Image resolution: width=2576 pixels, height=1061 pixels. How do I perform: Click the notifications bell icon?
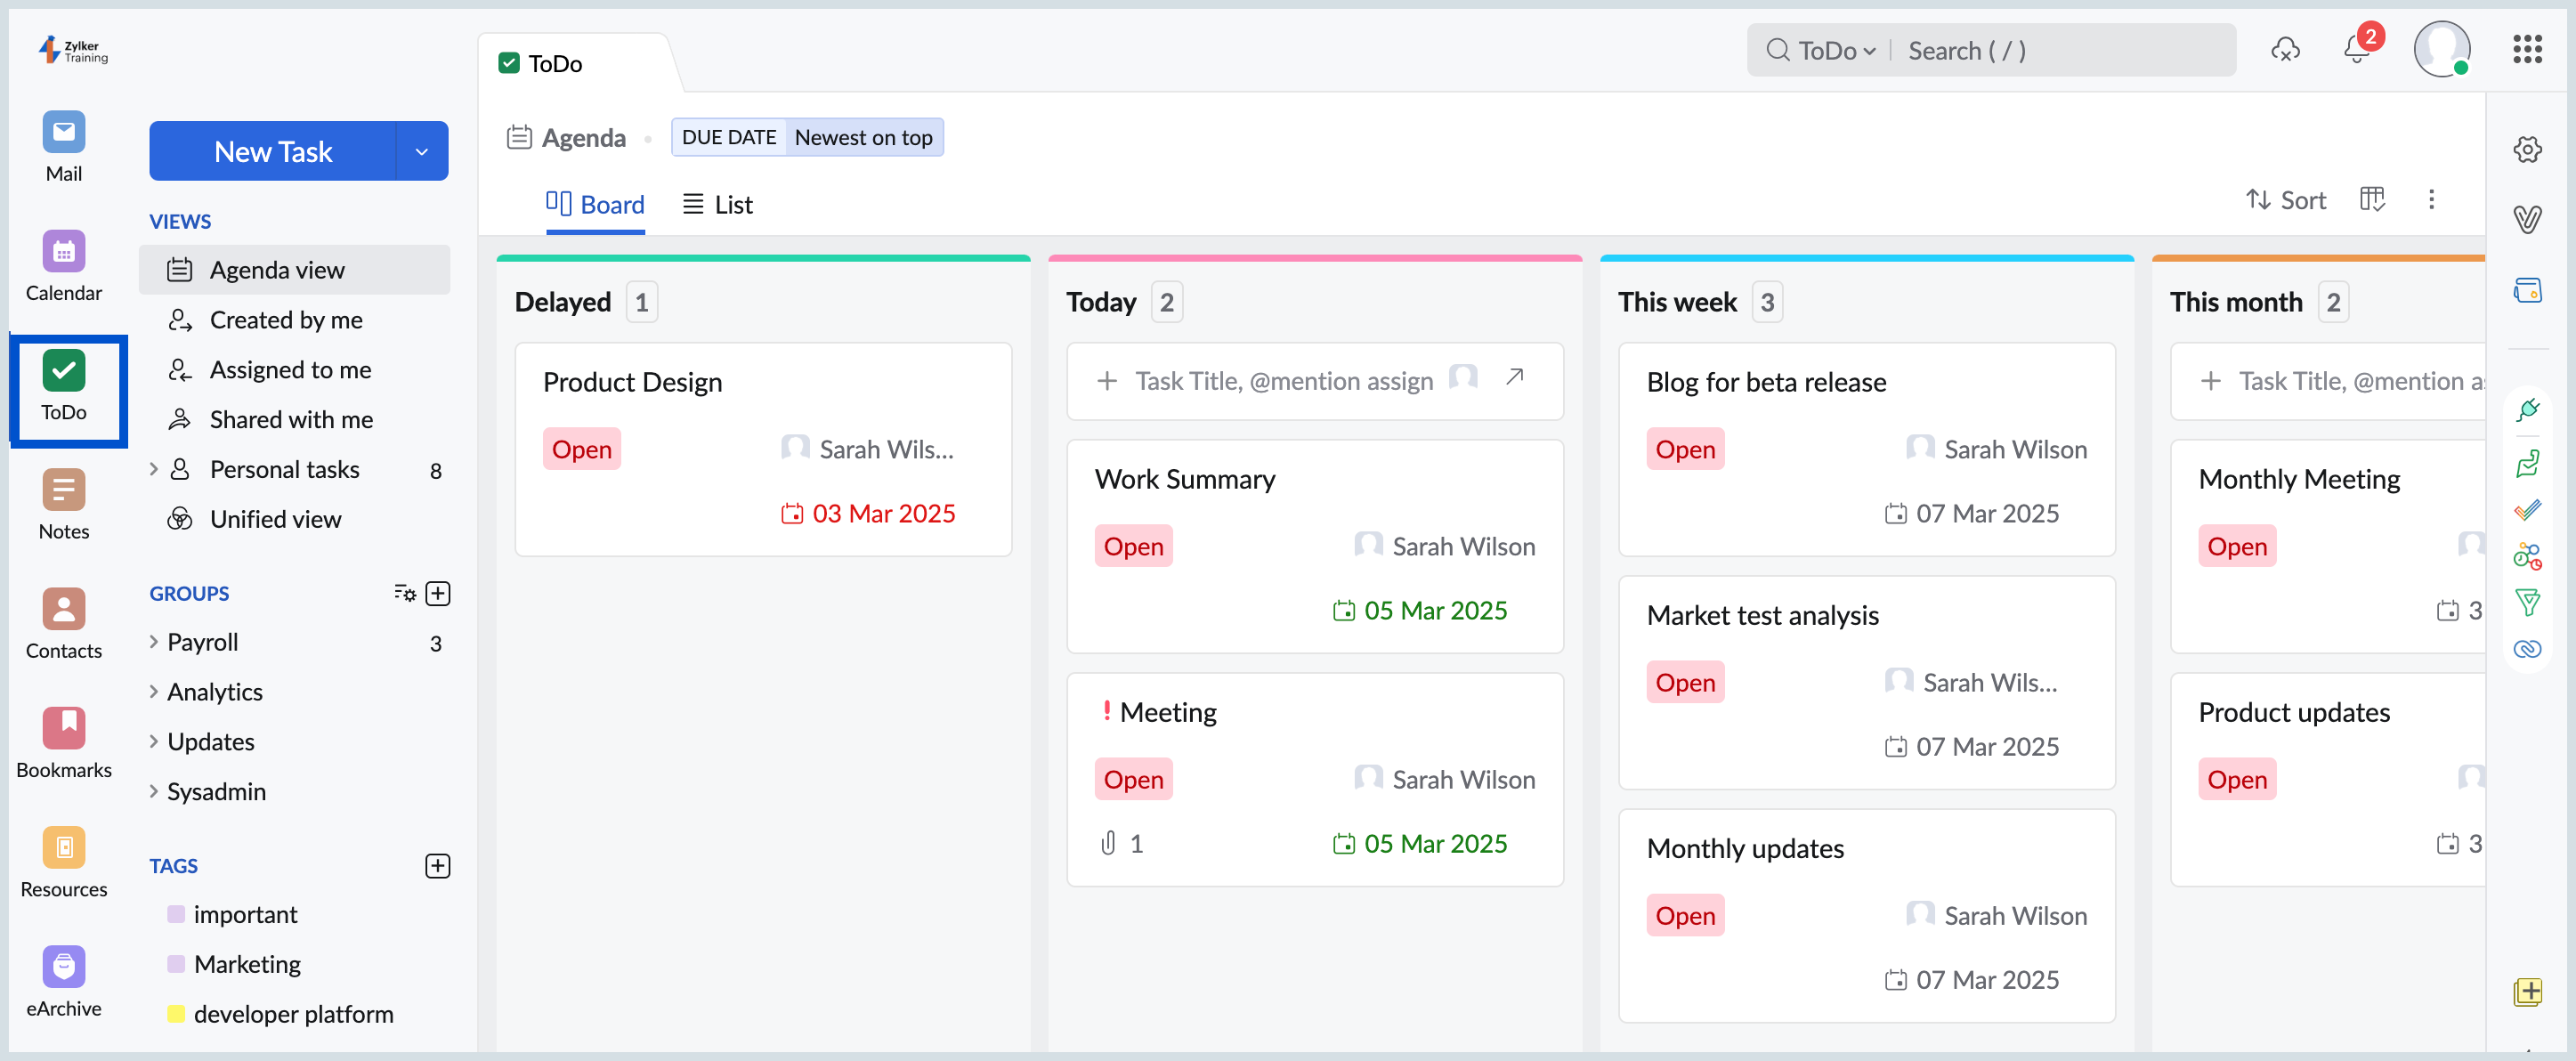click(2355, 49)
